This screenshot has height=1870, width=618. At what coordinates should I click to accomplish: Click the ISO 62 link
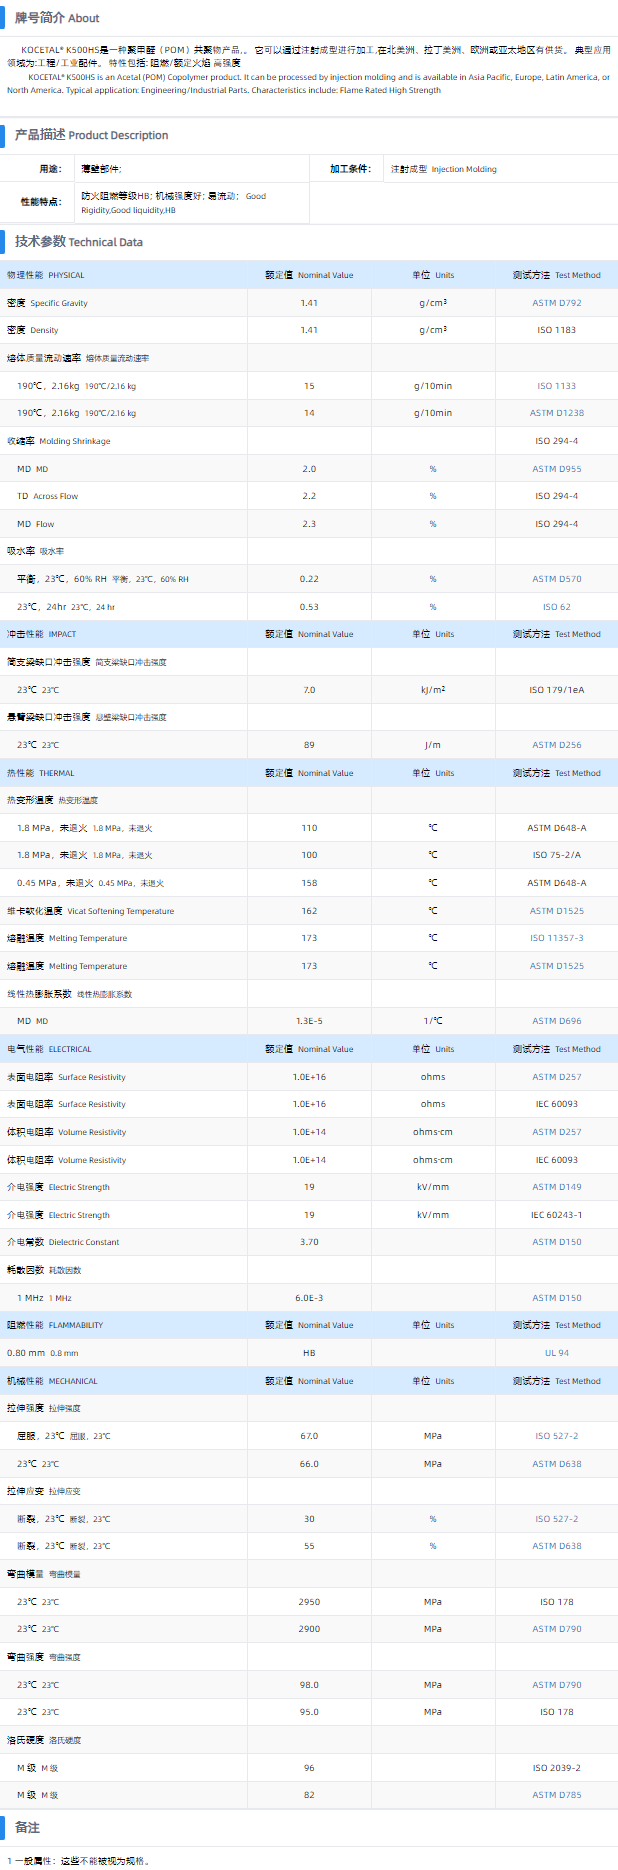(556, 607)
